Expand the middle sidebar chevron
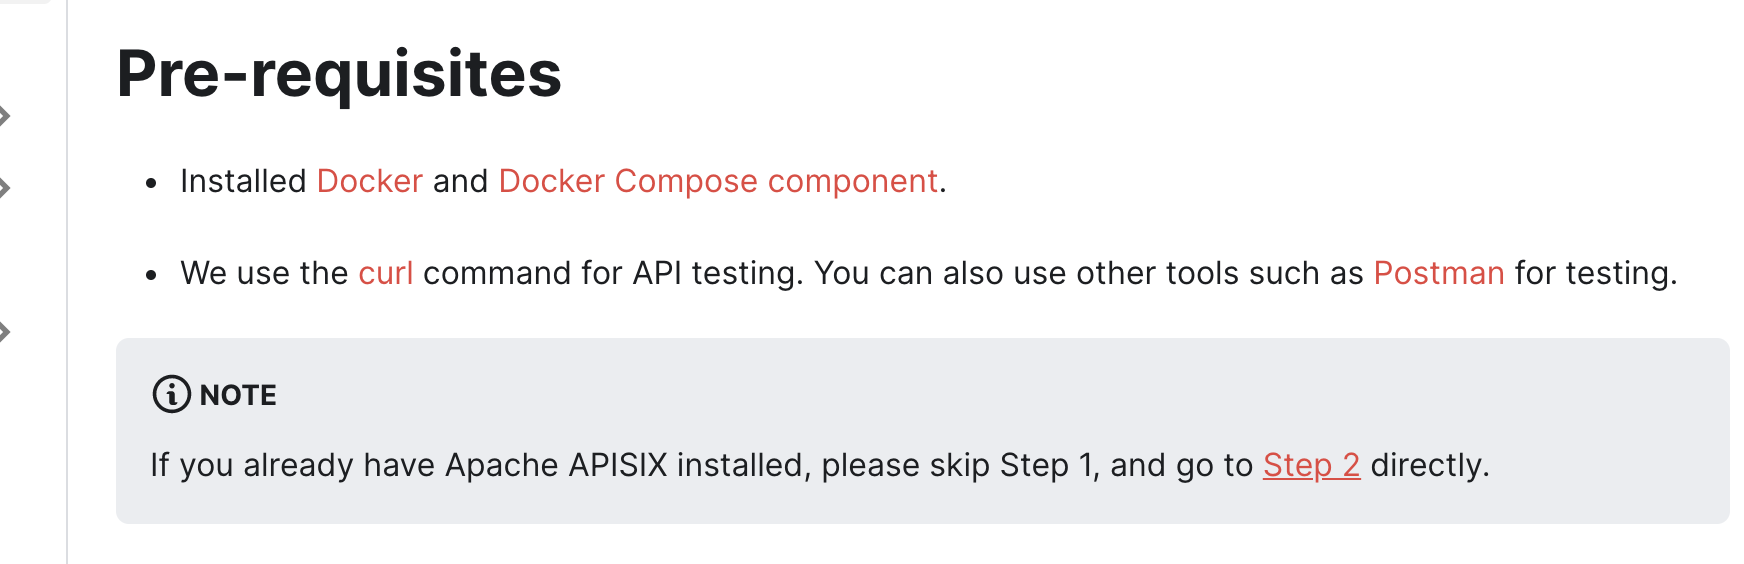The height and width of the screenshot is (564, 1744). pos(5,188)
